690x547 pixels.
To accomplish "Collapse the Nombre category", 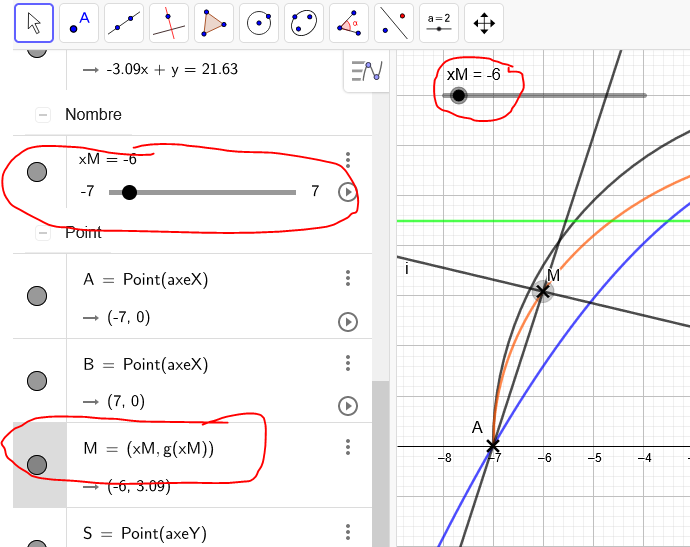I will coord(43,115).
